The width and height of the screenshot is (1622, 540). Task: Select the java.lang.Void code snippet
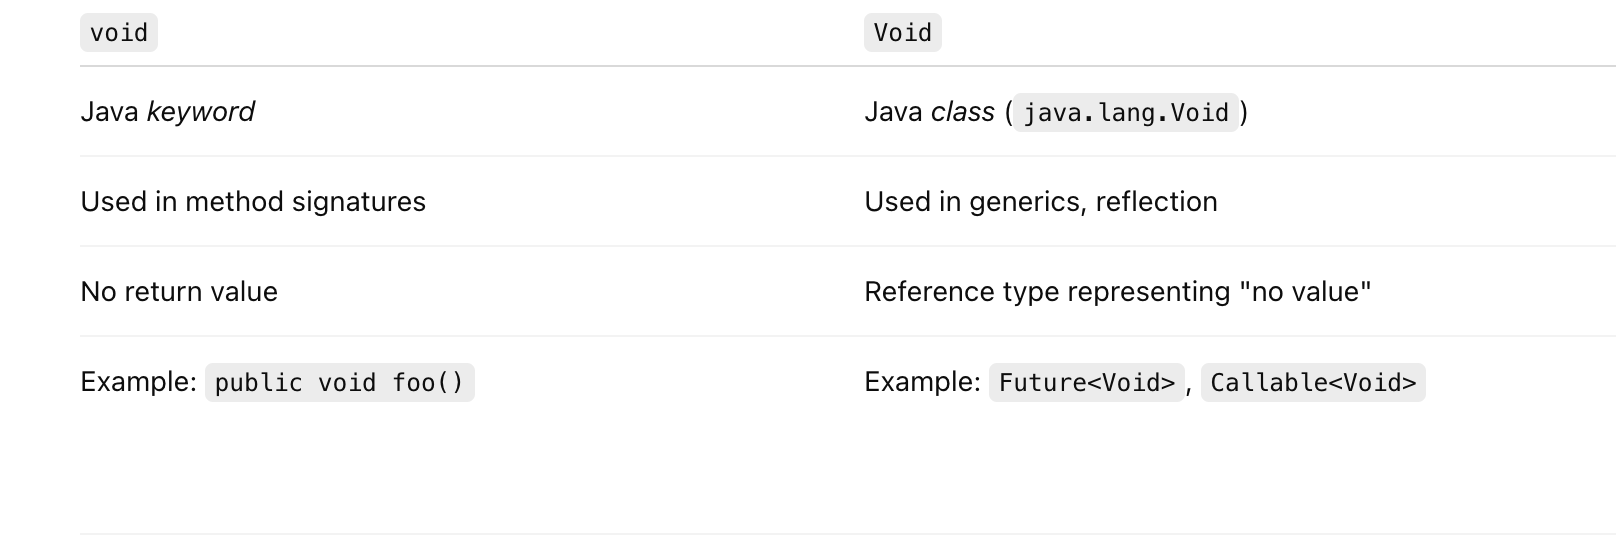pyautogui.click(x=1125, y=113)
